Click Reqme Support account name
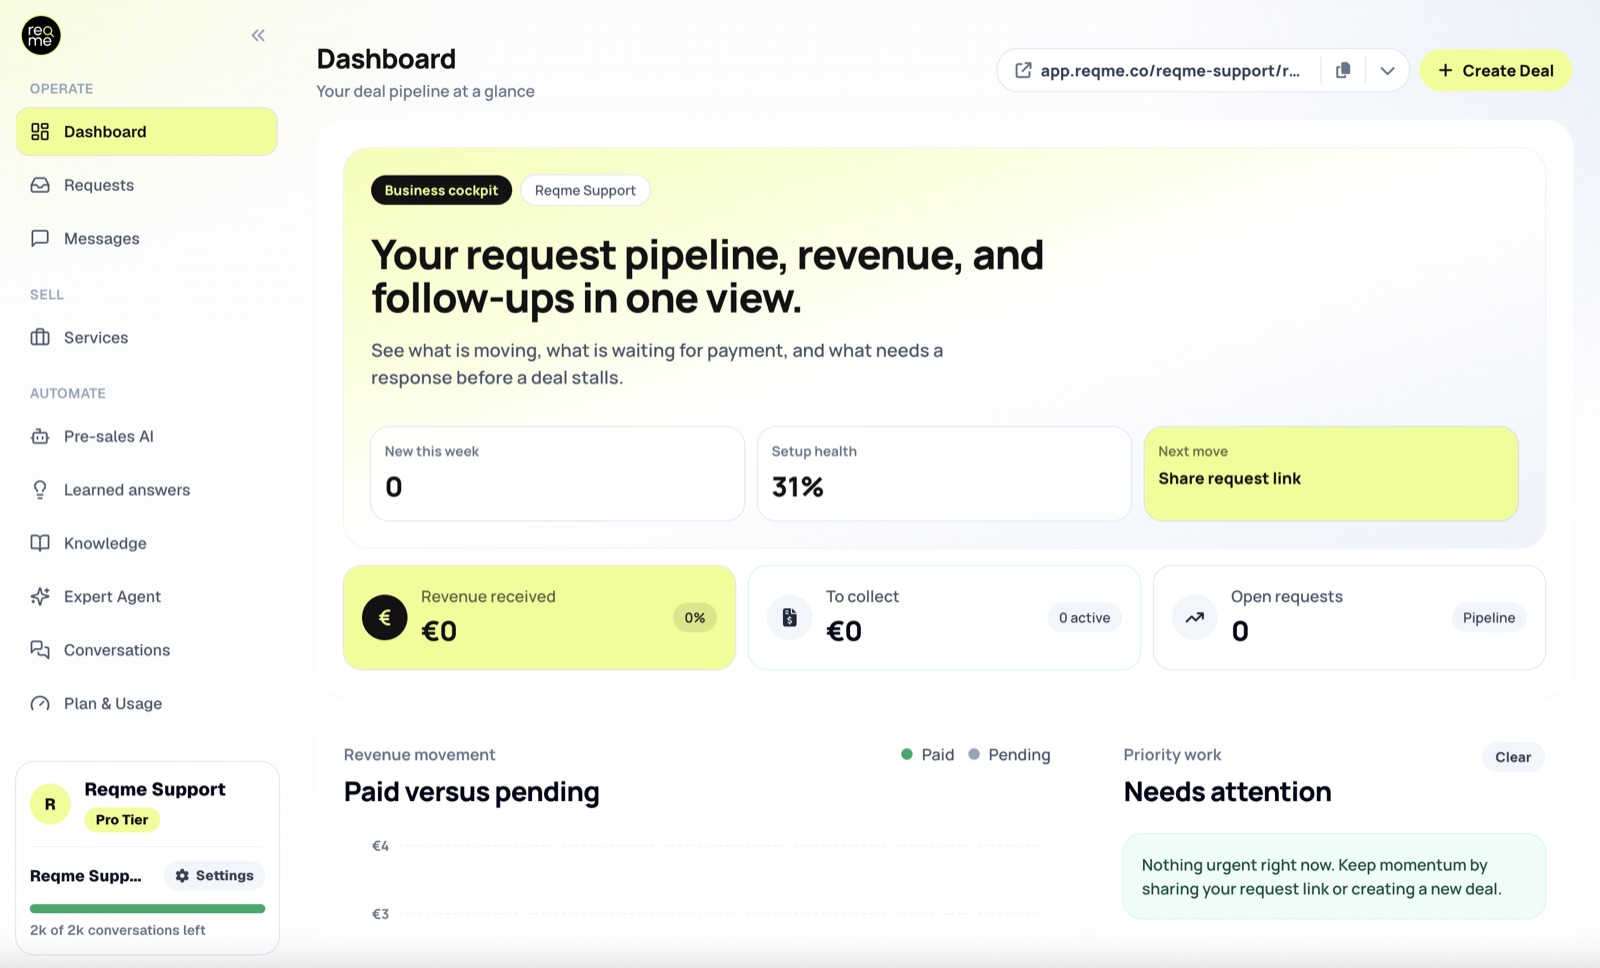The image size is (1600, 968). point(155,789)
